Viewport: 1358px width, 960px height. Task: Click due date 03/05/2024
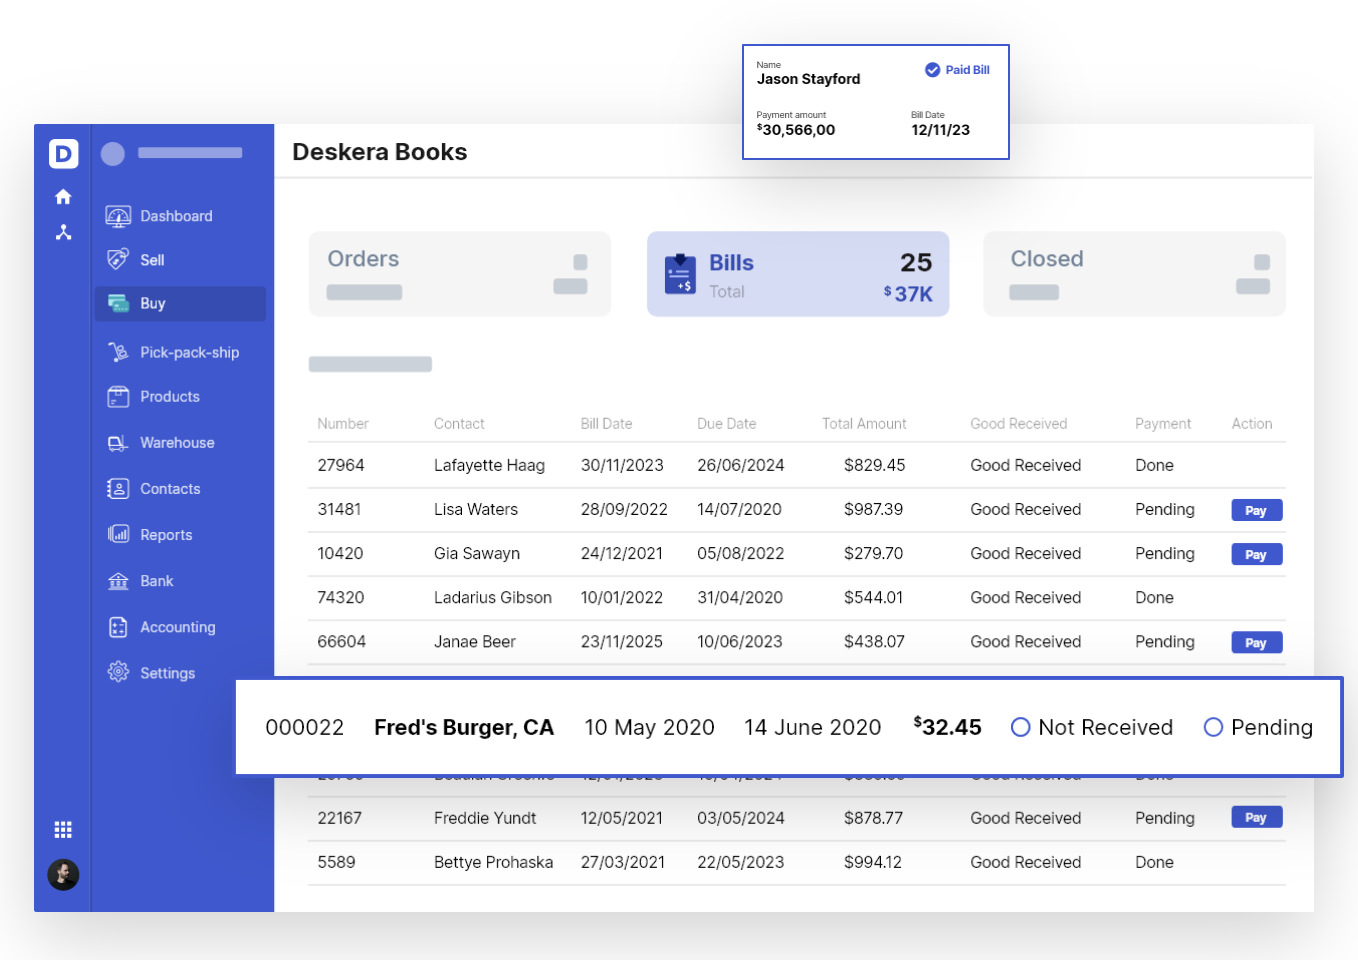(741, 818)
